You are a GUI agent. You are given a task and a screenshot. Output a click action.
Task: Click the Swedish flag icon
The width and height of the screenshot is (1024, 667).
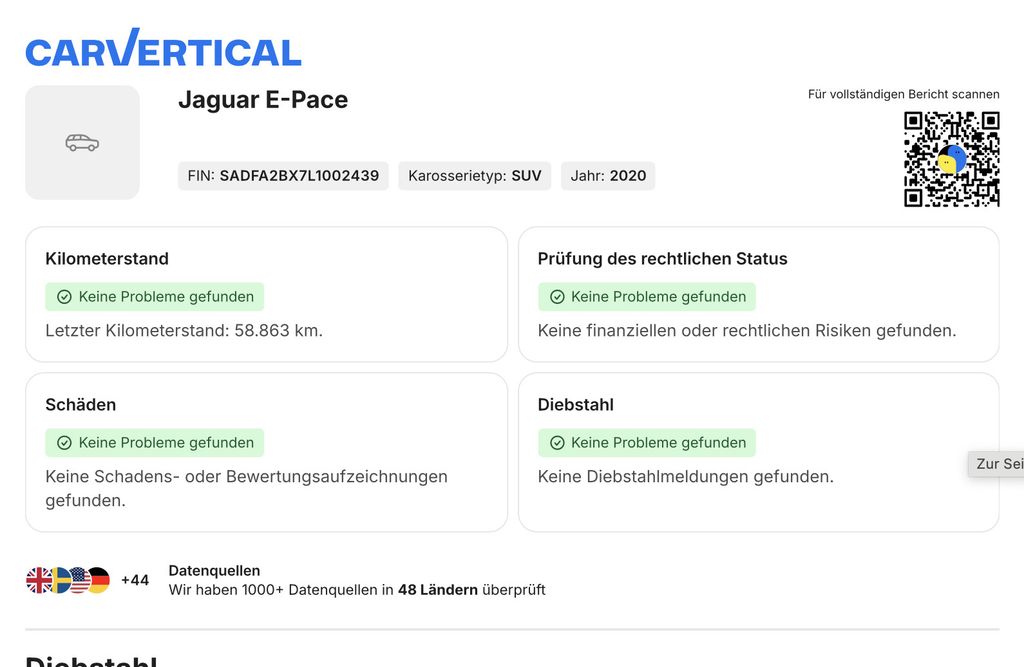point(60,580)
